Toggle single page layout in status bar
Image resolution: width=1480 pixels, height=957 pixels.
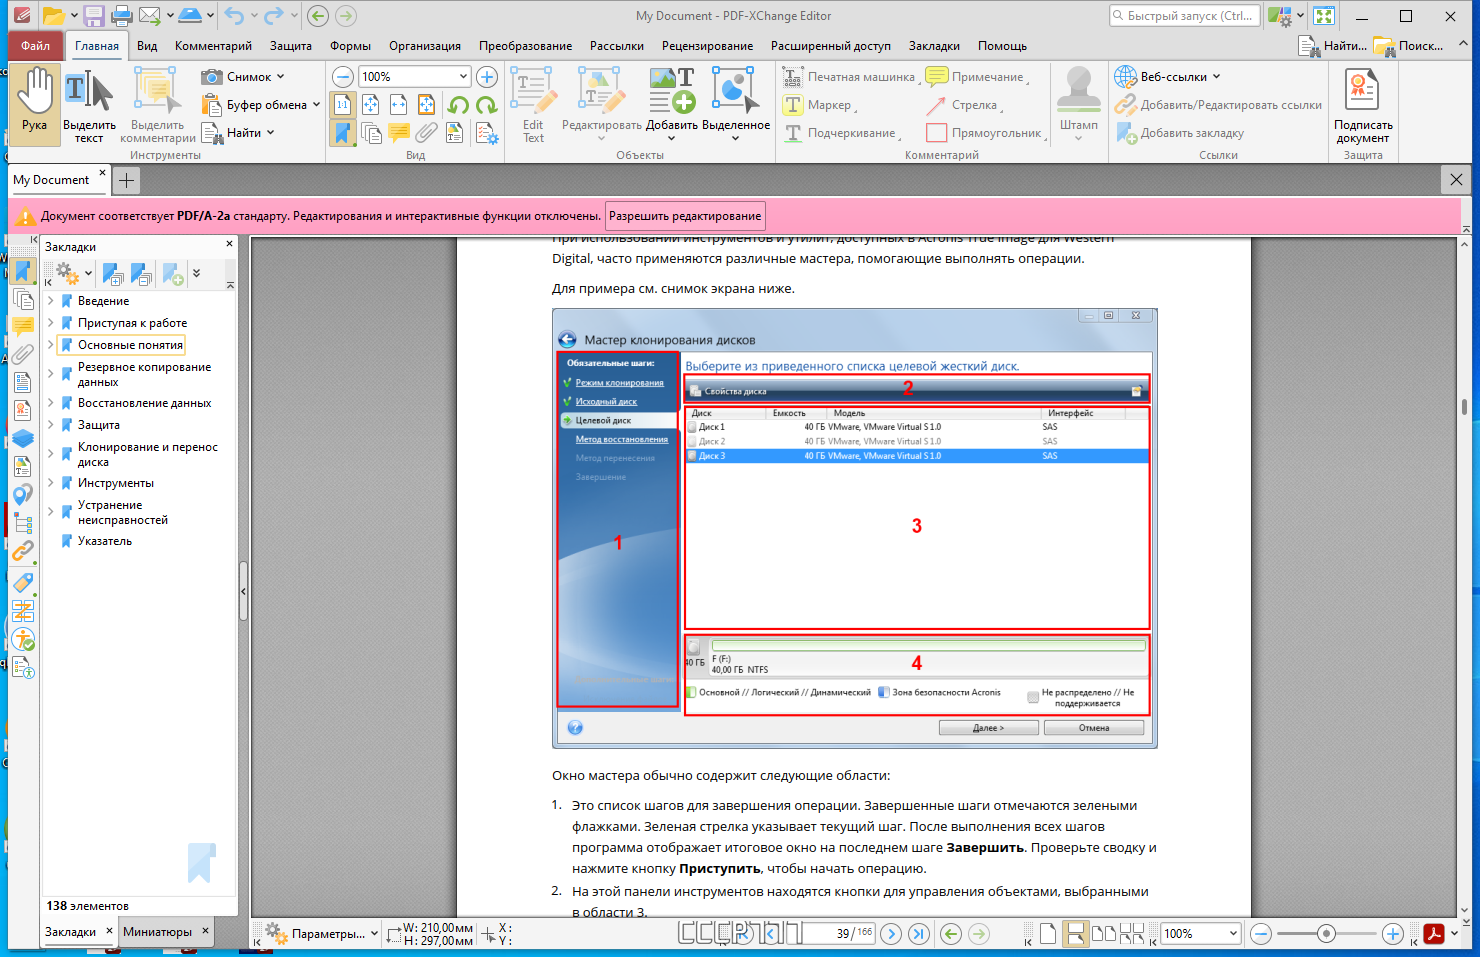(1047, 934)
